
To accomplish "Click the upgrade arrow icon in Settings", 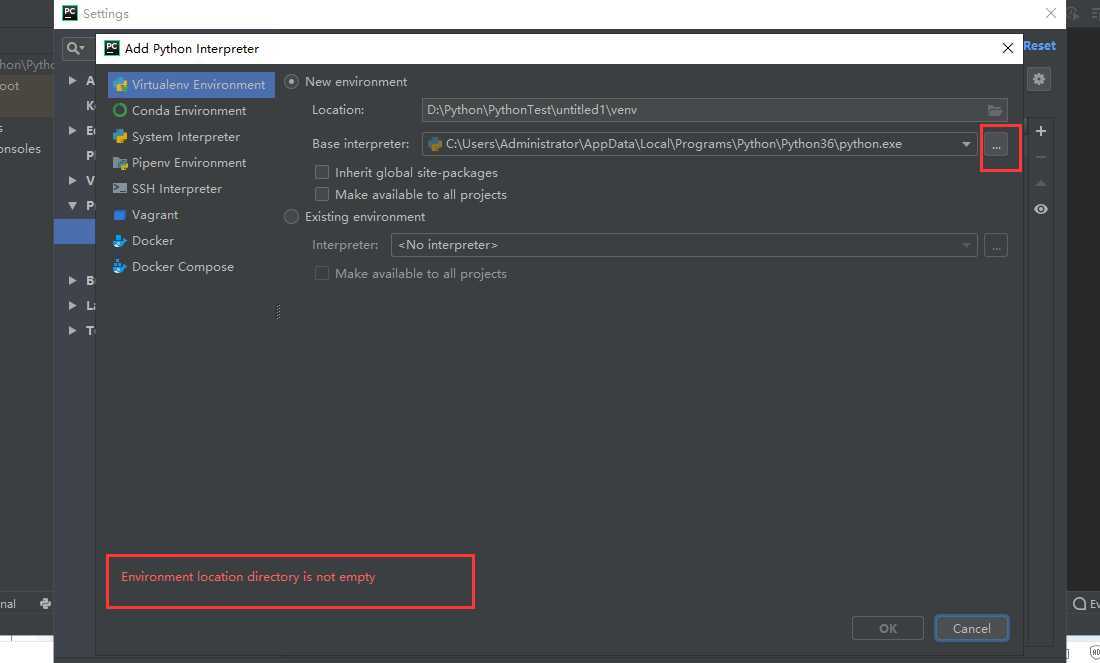I will tap(1041, 183).
